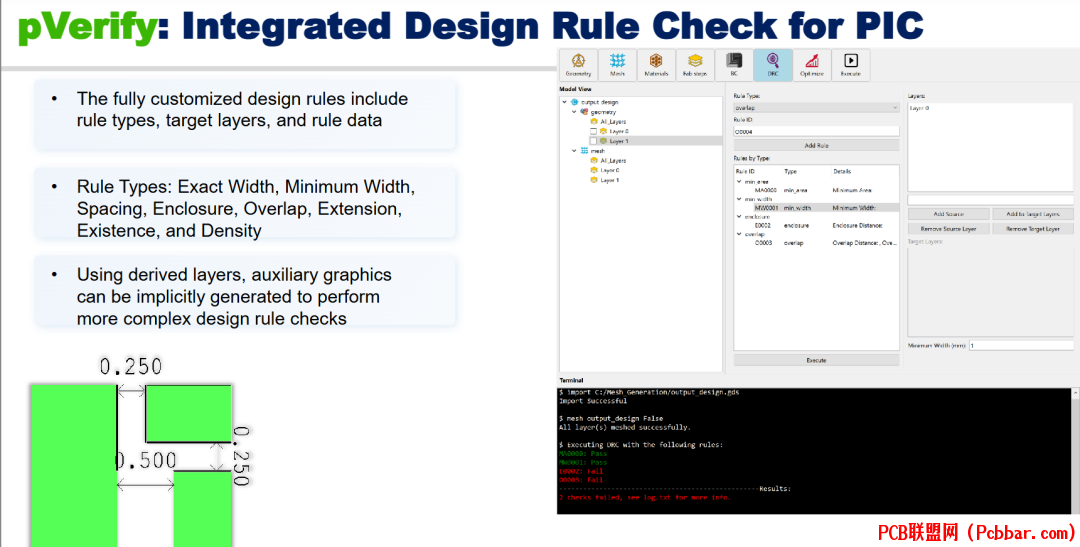The image size is (1080, 547).
Task: Toggle the geometry Layer 1 checkbox
Action: click(593, 141)
